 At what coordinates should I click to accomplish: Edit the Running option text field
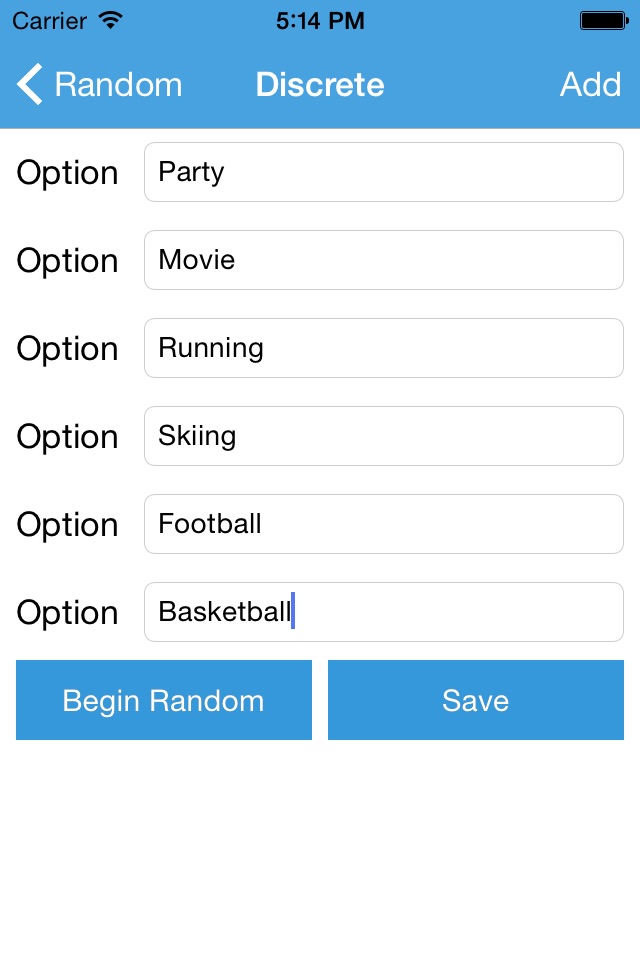click(x=384, y=348)
